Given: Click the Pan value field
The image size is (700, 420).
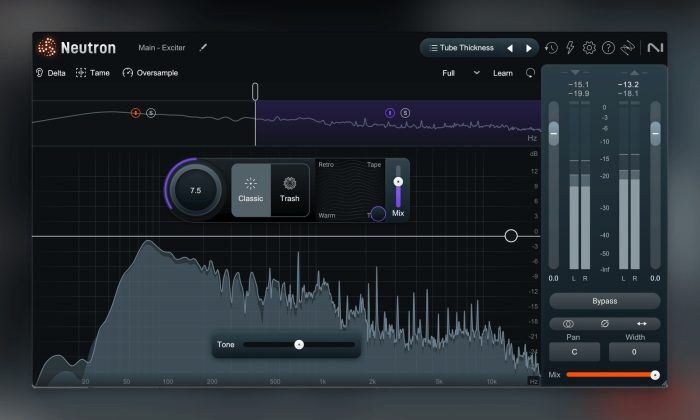Looking at the screenshot, I should click(574, 352).
